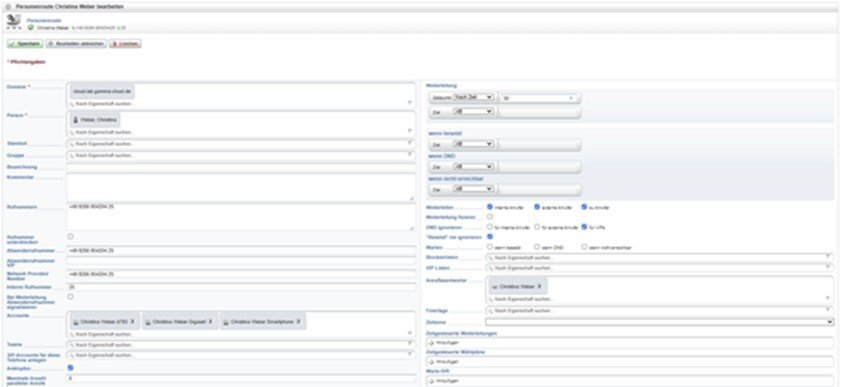Click the search icon in the Blockierlisten field
This screenshot has height=387, width=841.
pos(490,258)
